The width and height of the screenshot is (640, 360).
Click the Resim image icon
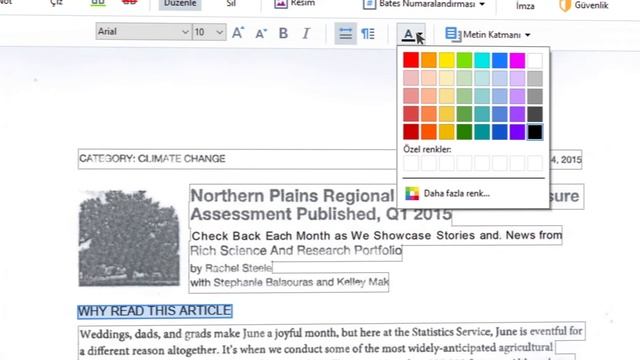(x=281, y=4)
